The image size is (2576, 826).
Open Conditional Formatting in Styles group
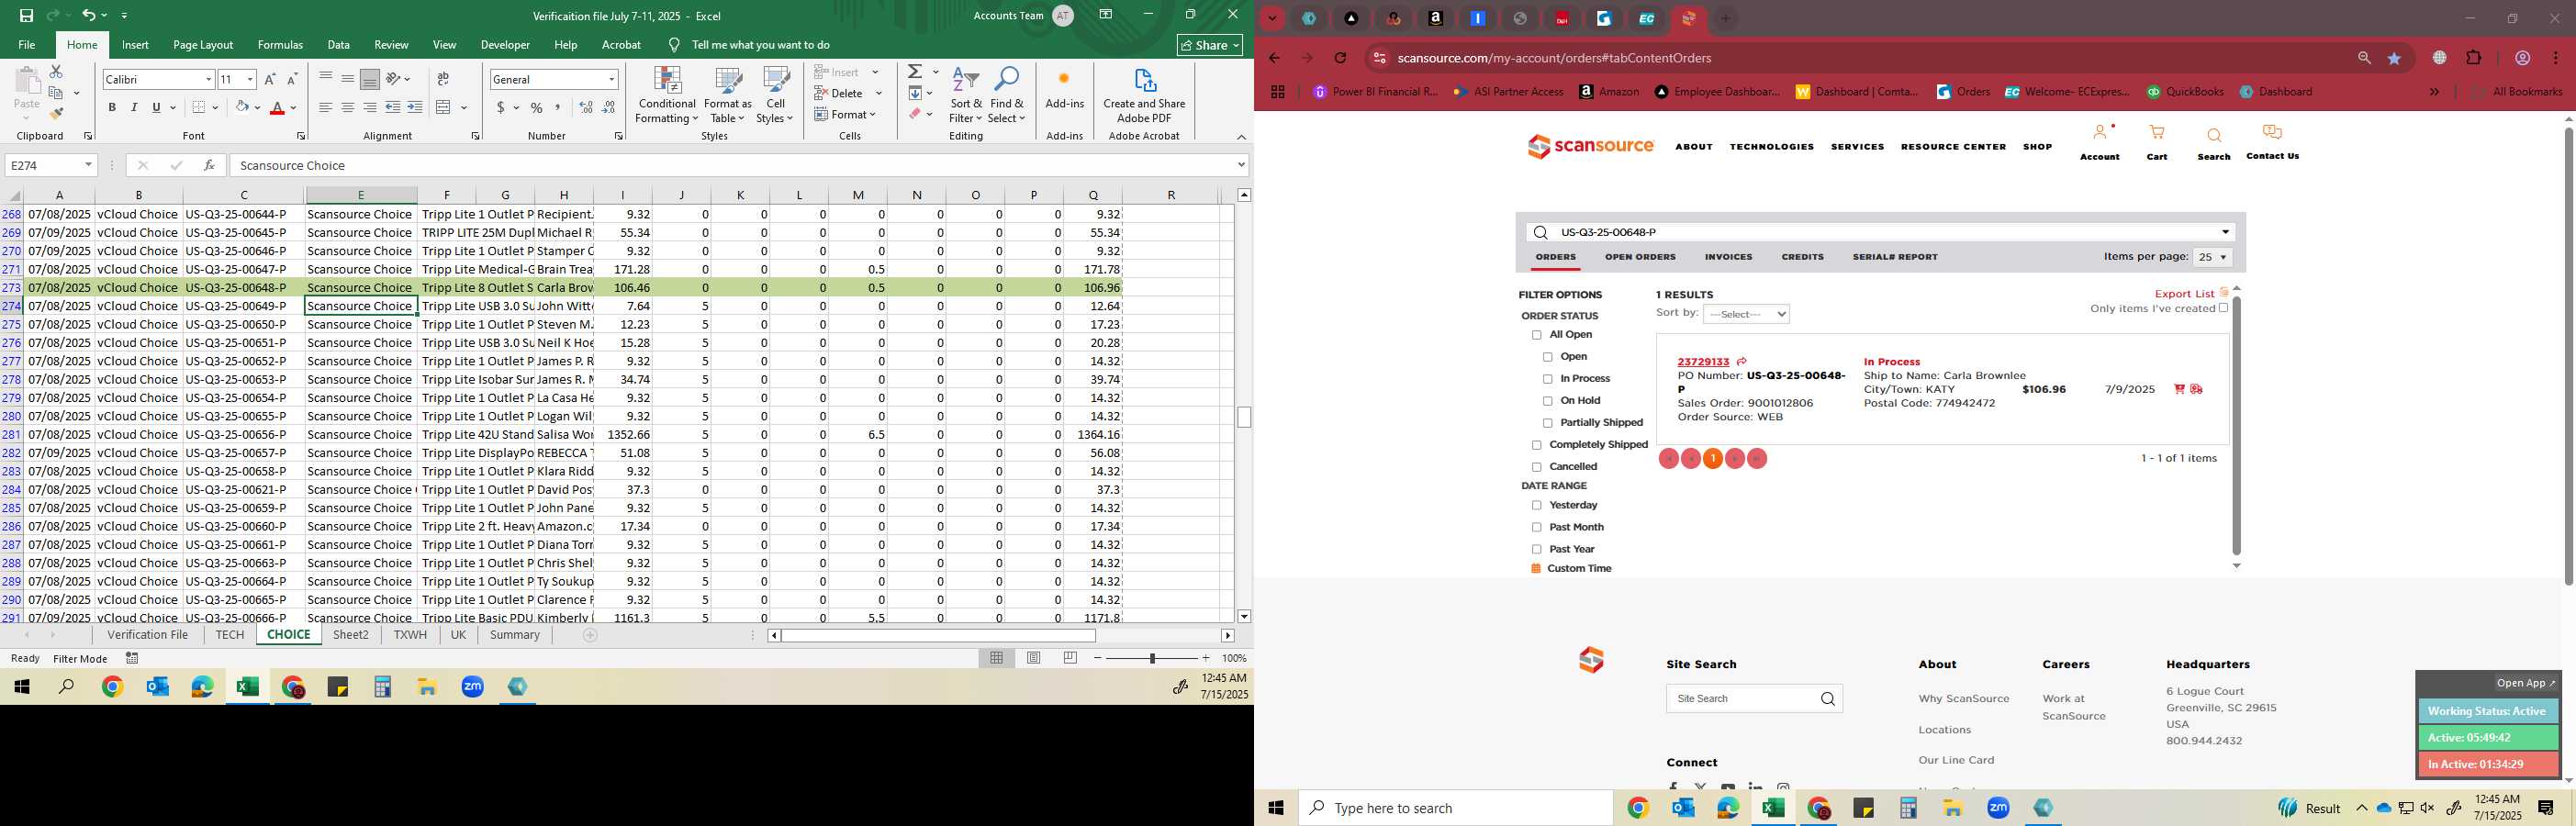667,95
